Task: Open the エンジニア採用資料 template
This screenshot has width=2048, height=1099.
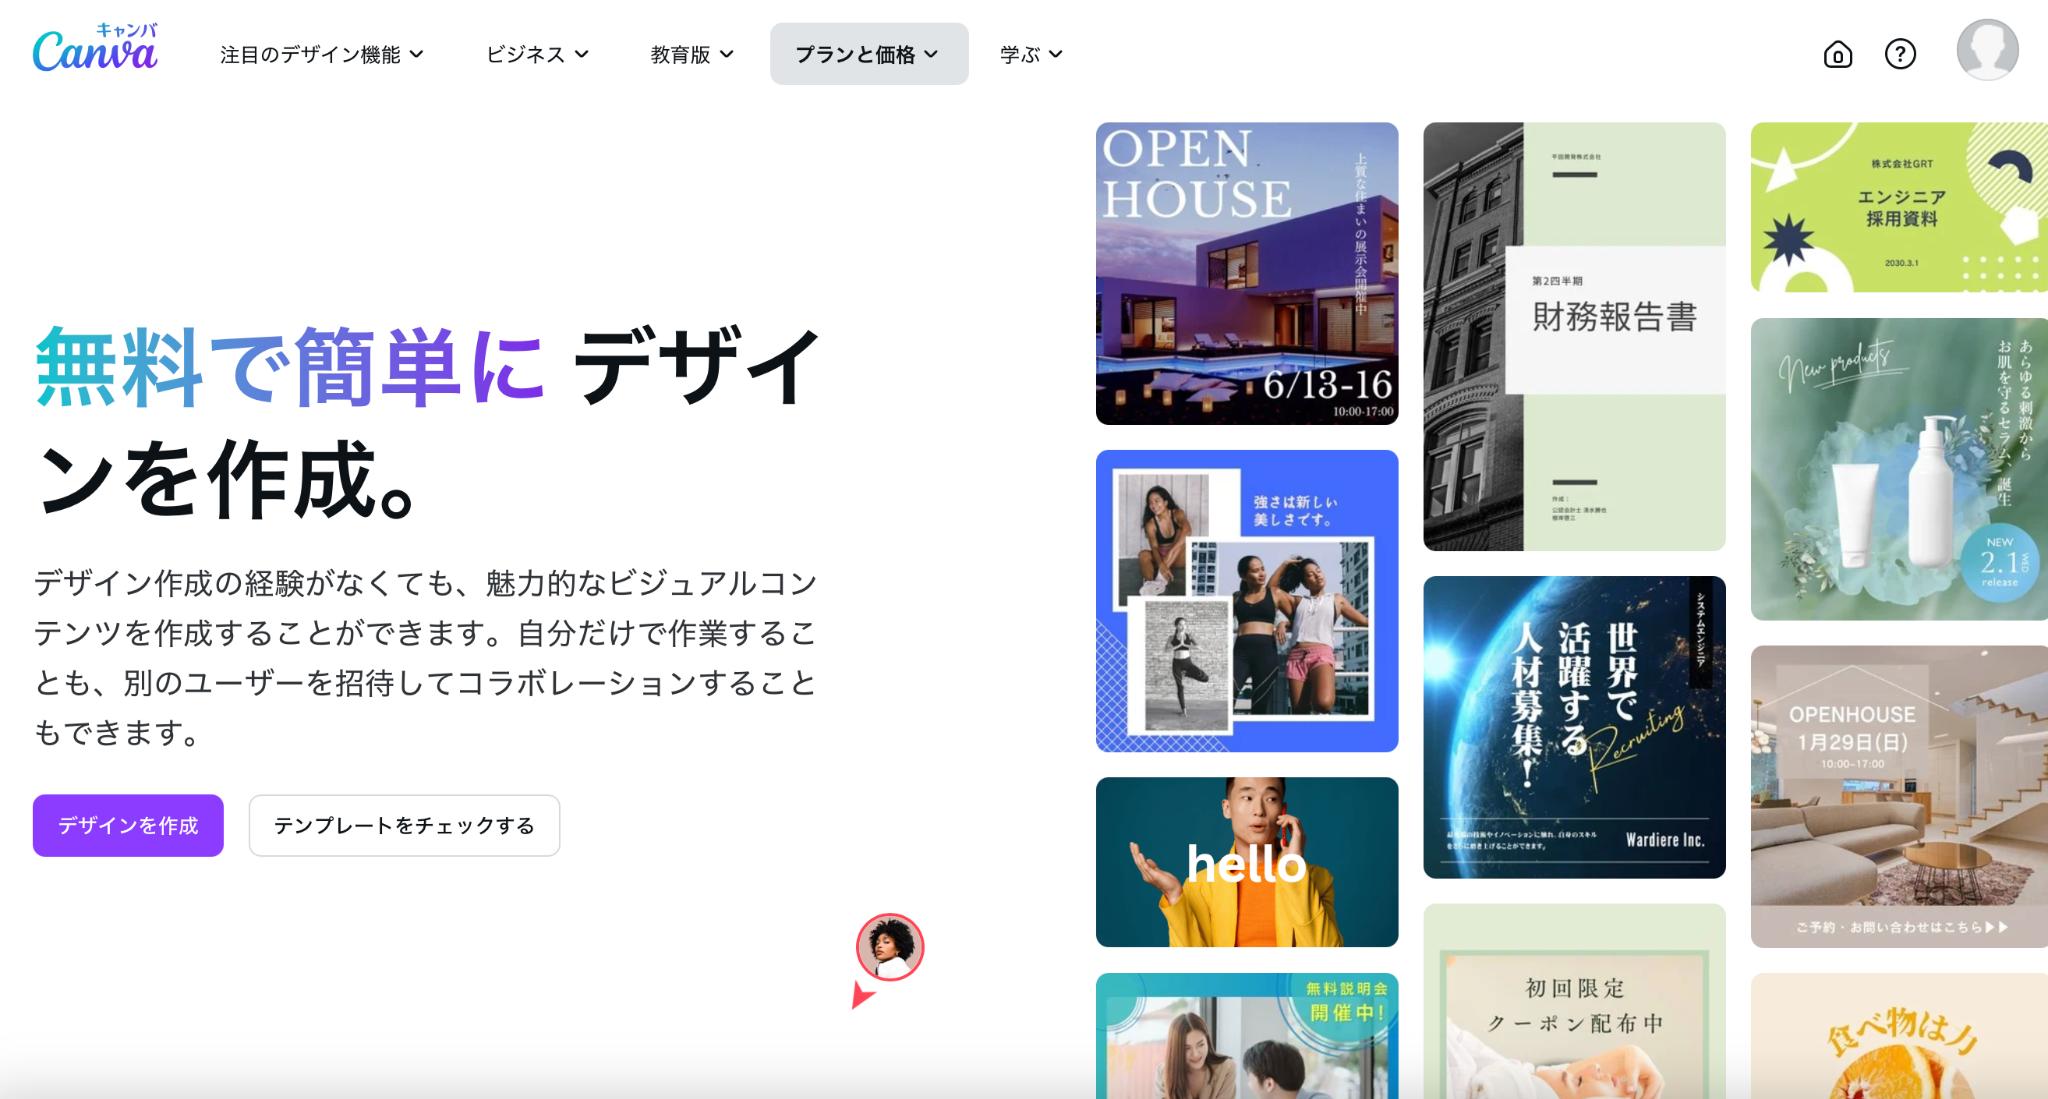Action: tap(1899, 207)
